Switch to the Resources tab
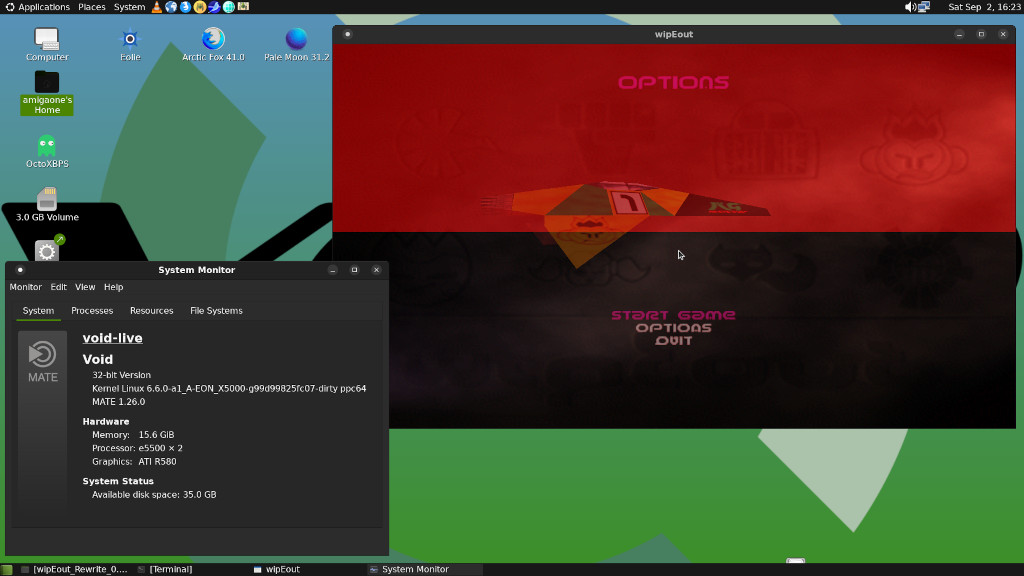This screenshot has height=576, width=1024. tap(152, 311)
